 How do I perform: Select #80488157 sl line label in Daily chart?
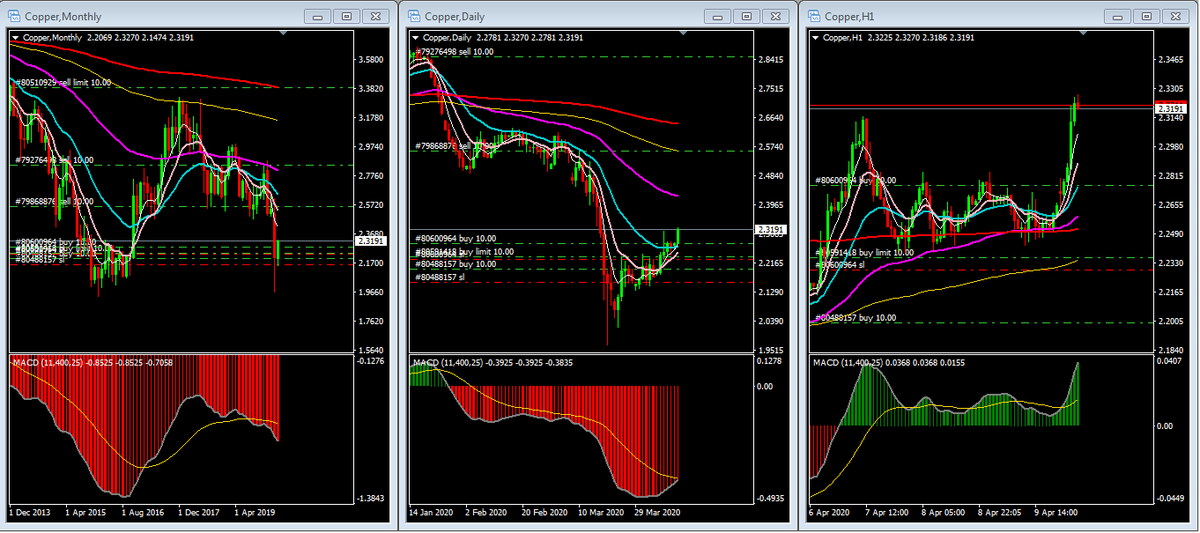coord(441,276)
